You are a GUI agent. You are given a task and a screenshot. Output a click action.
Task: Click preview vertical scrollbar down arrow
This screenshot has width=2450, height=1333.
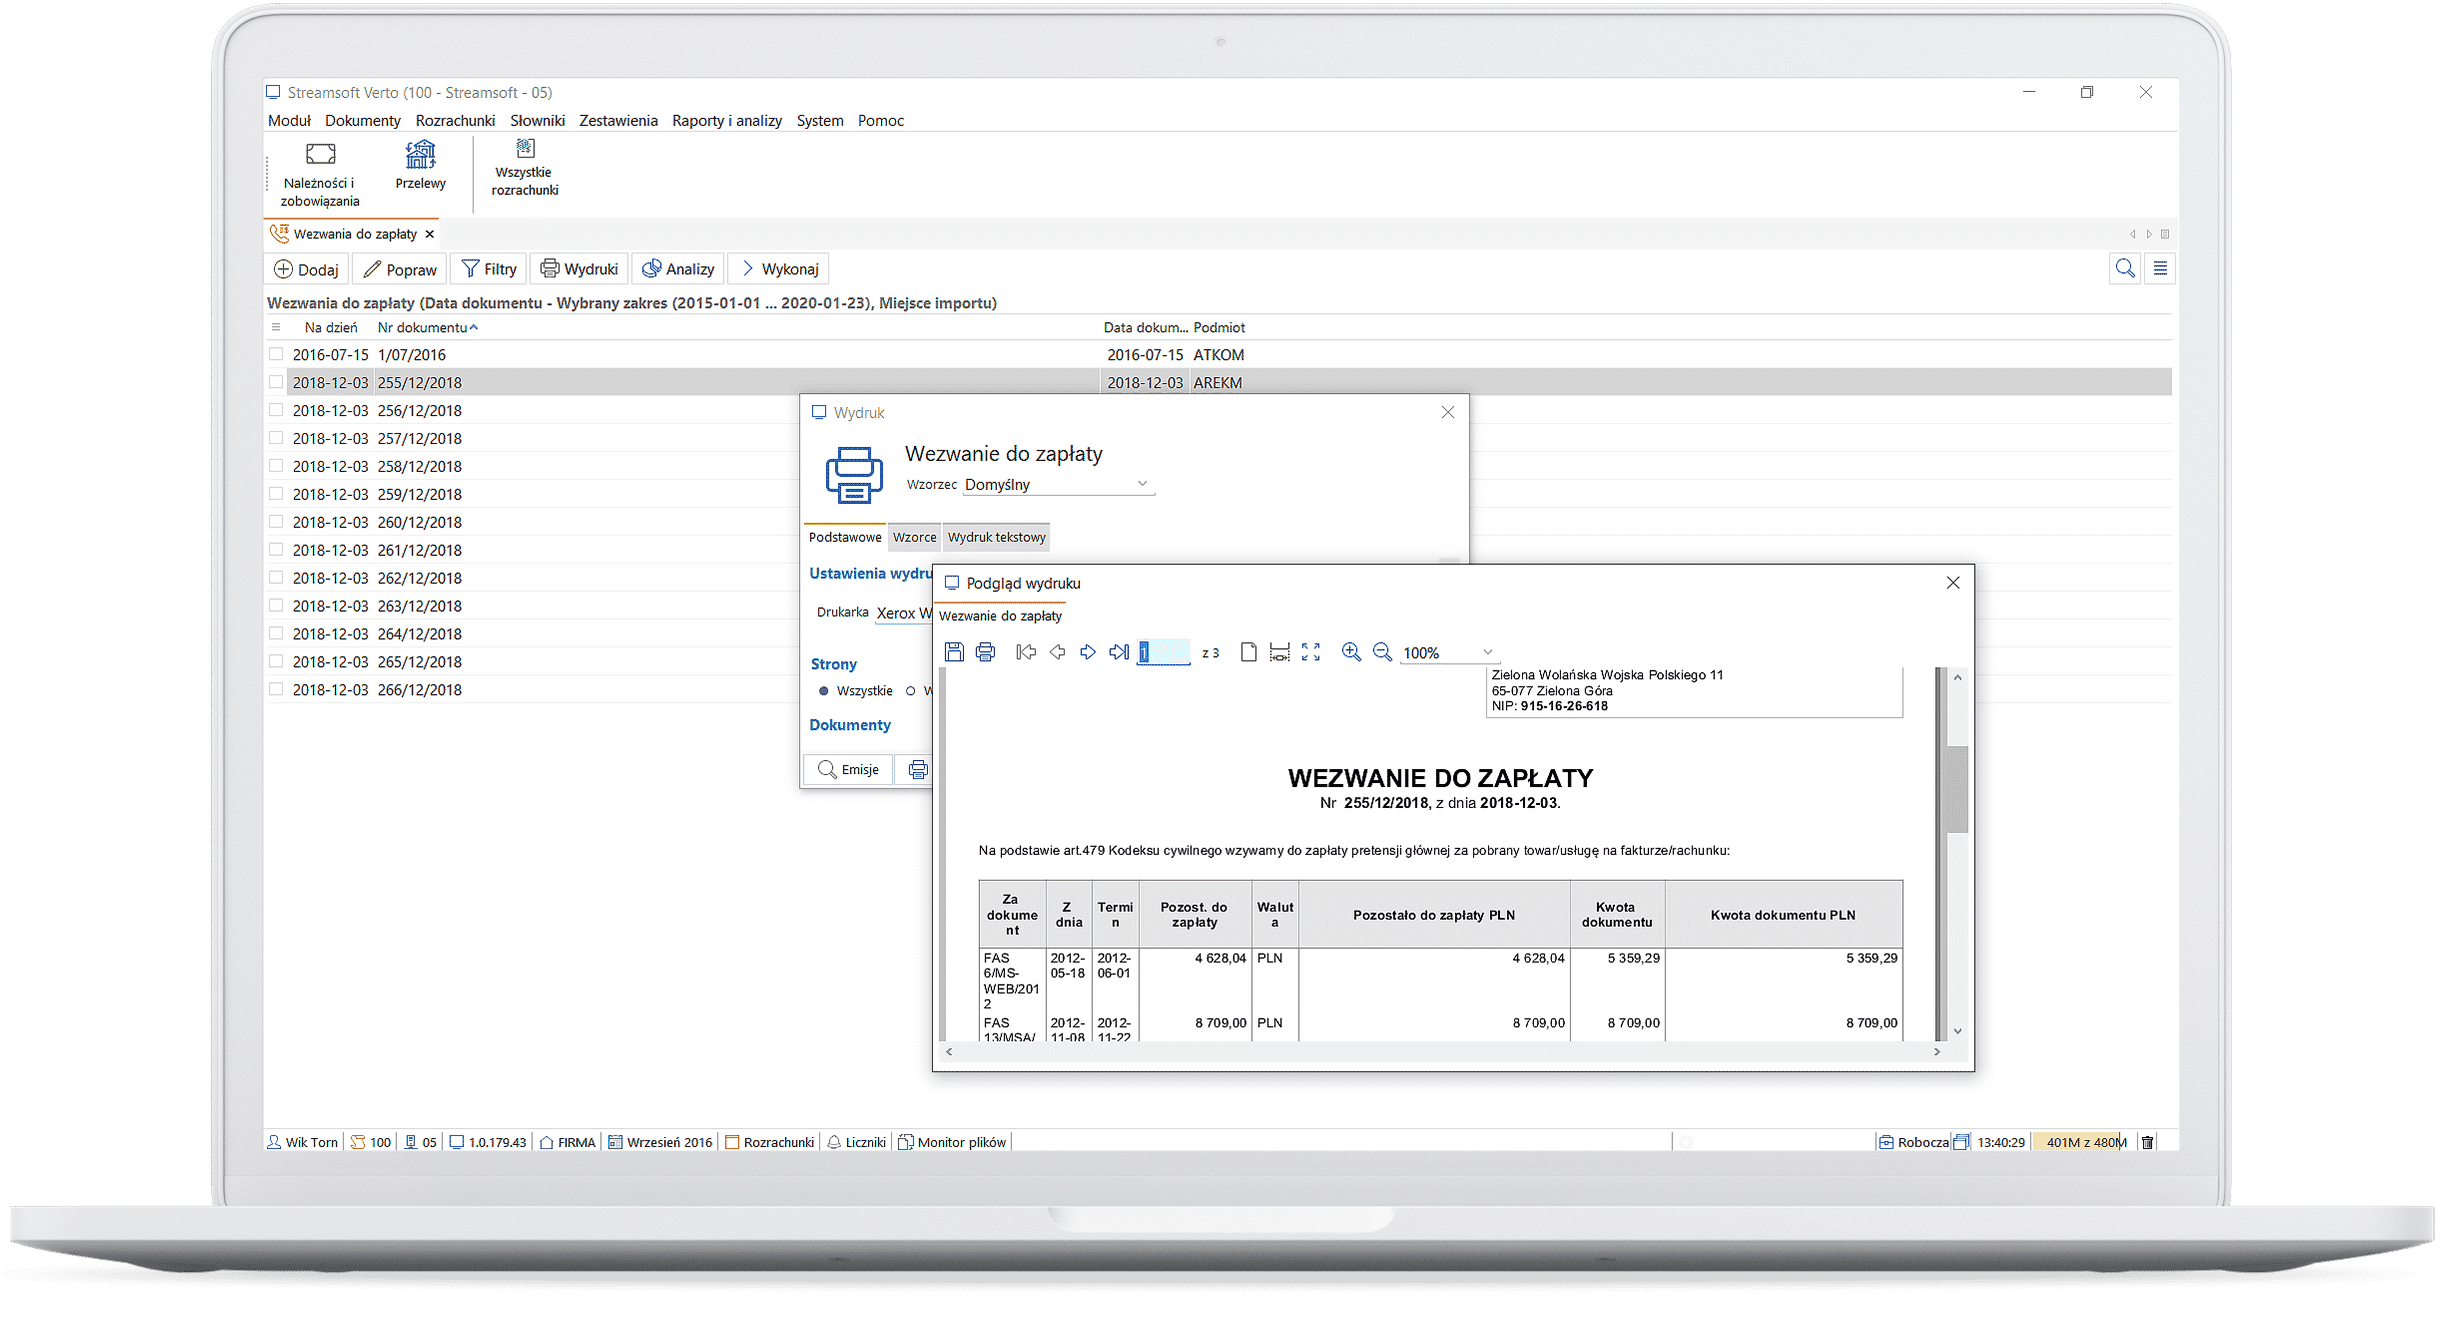[x=1957, y=1031]
